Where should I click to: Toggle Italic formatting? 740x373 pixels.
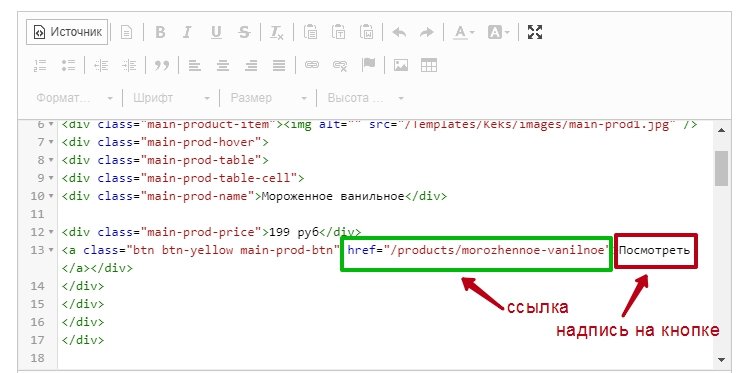pos(187,33)
